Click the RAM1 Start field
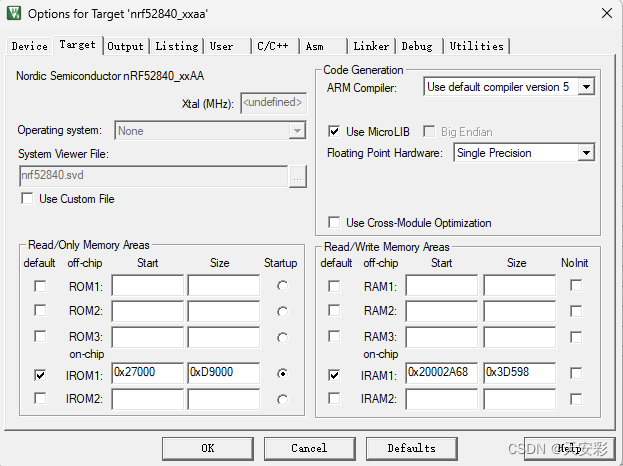The width and height of the screenshot is (623, 466). tap(442, 285)
